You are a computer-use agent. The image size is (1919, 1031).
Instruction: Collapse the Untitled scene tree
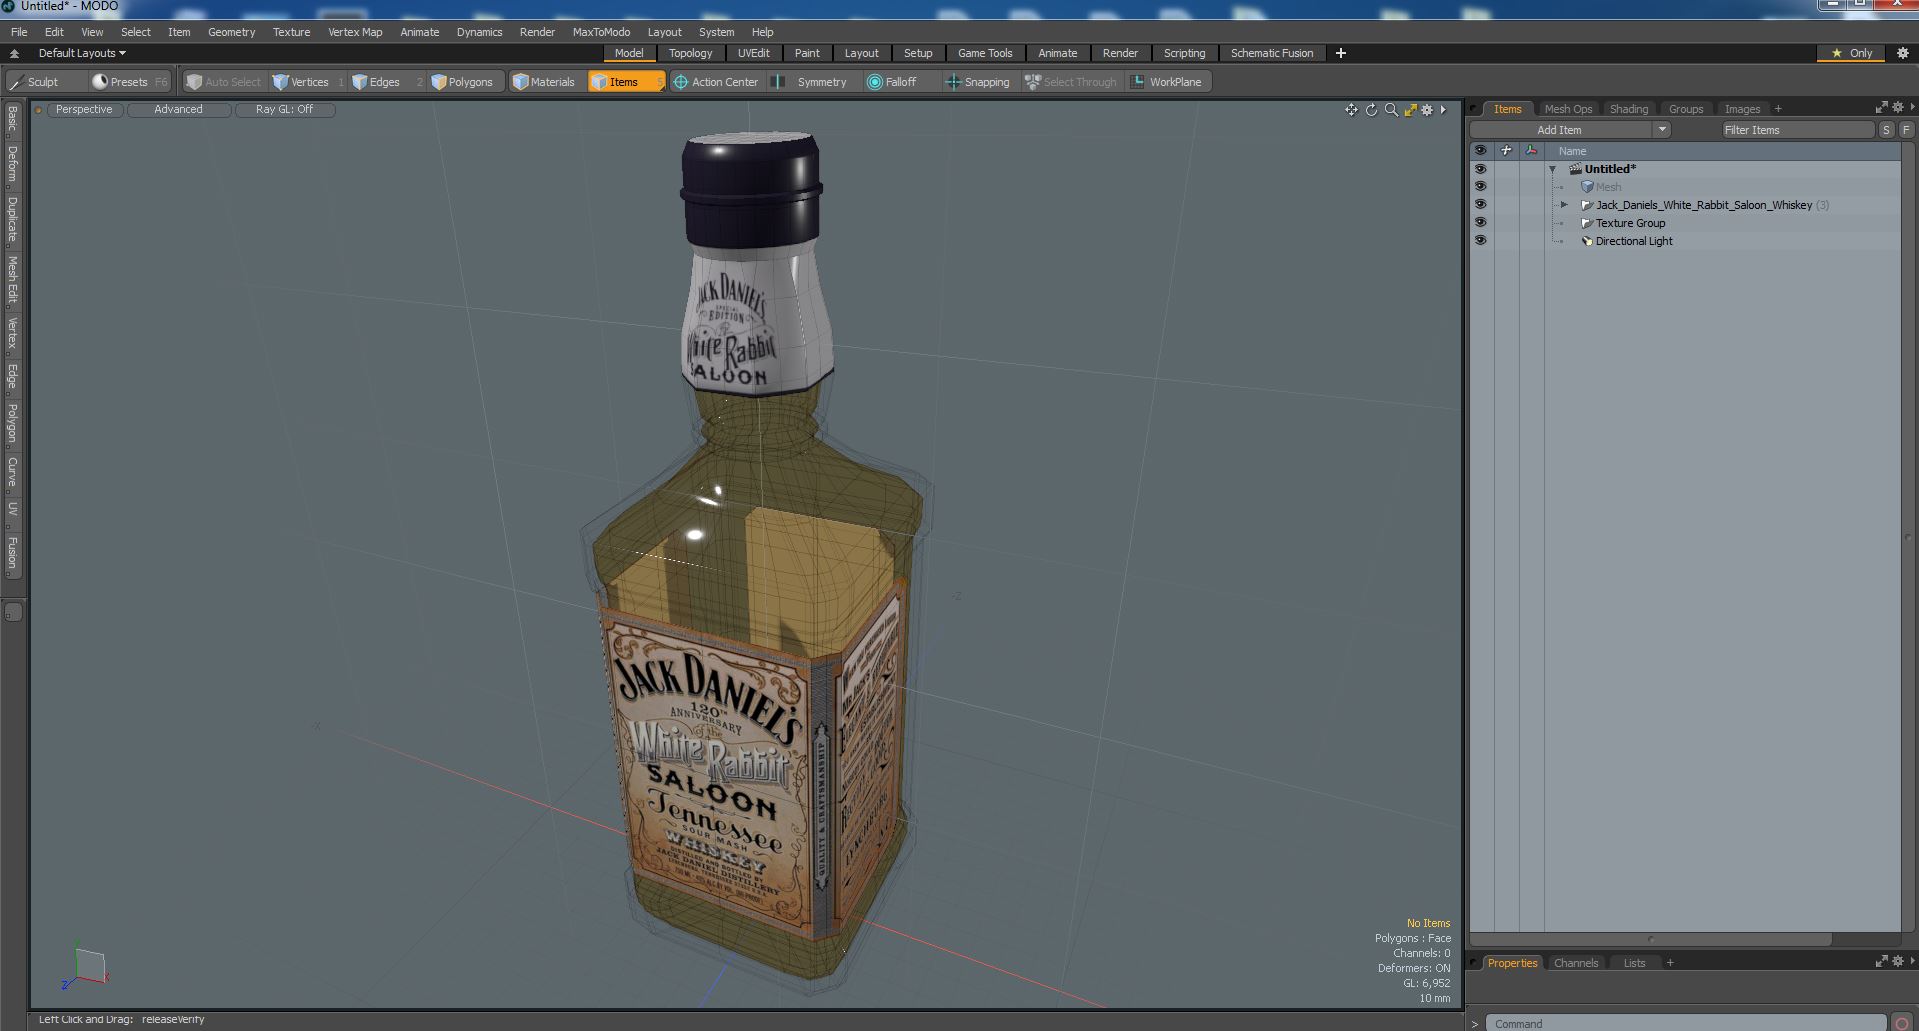coord(1552,169)
